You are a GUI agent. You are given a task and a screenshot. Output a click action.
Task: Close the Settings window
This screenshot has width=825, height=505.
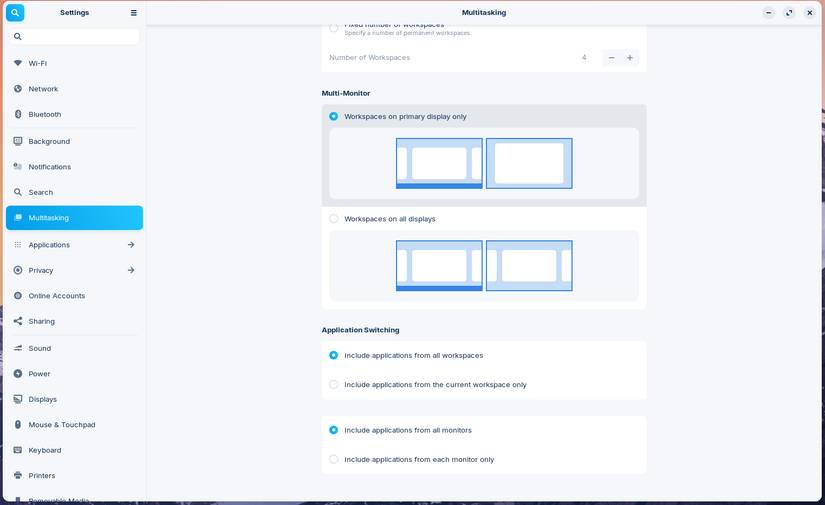click(x=810, y=13)
